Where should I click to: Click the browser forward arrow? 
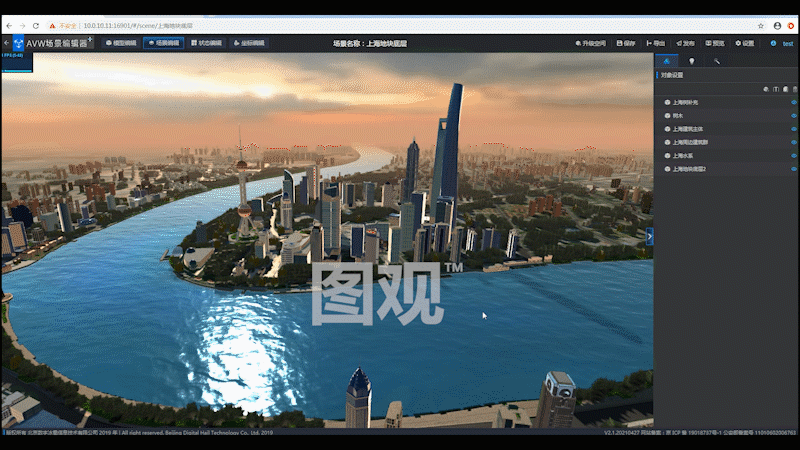(22, 26)
